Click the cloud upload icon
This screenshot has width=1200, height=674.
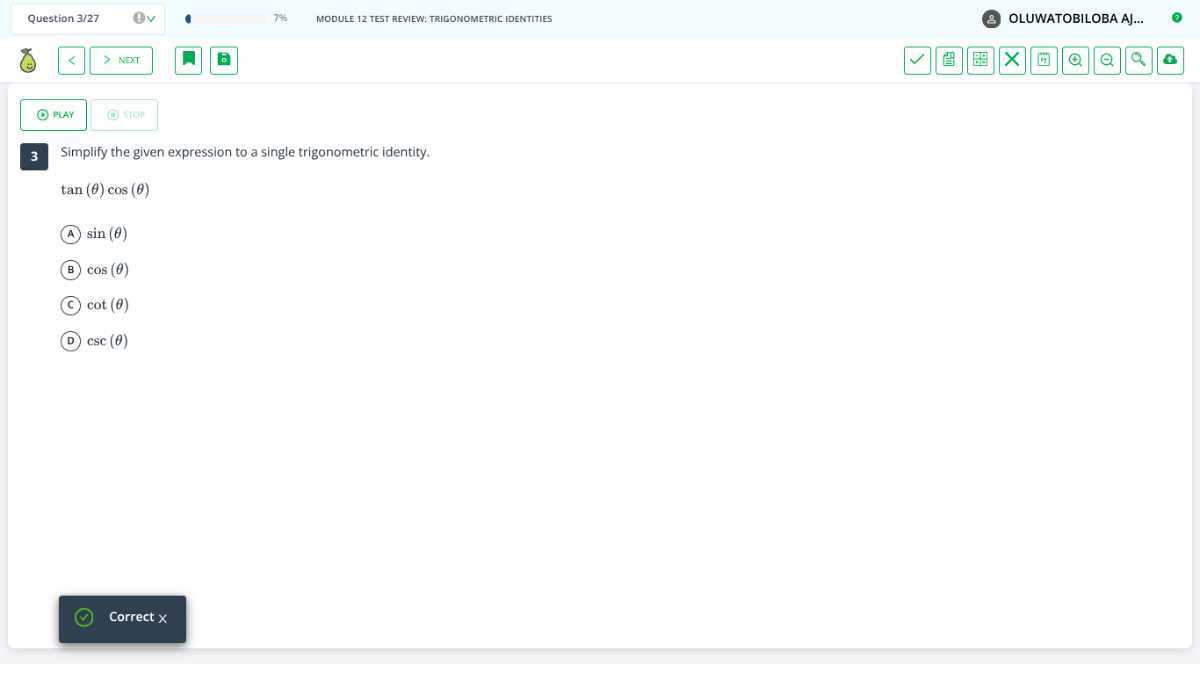[1170, 60]
